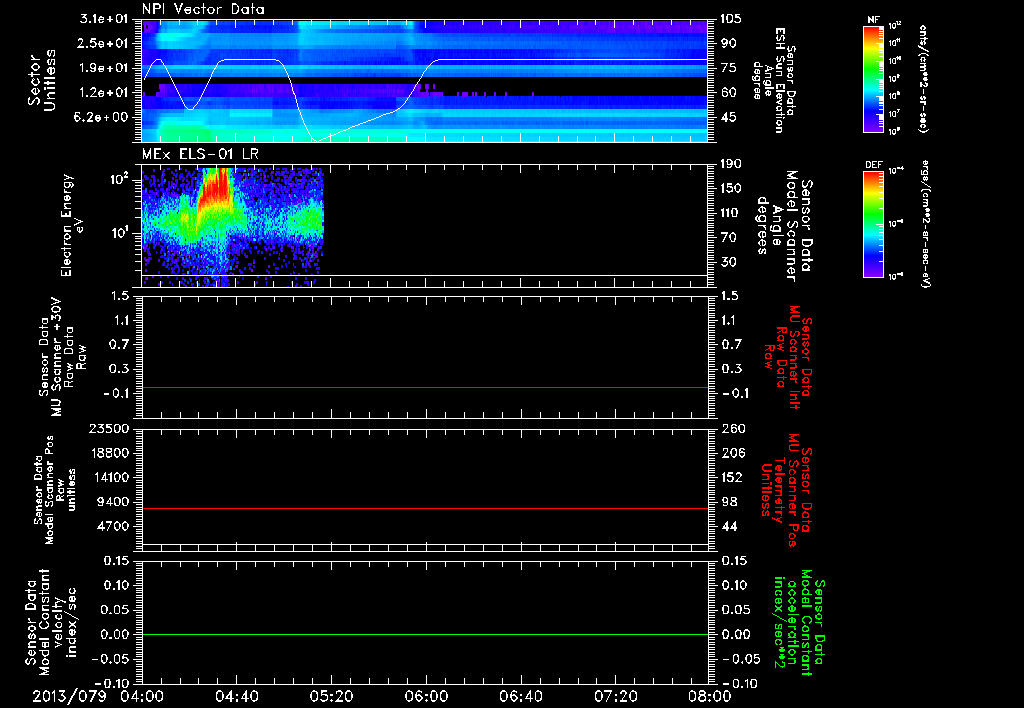Click the 06:00 time axis label
This screenshot has width=1024, height=708.
[x=426, y=696]
